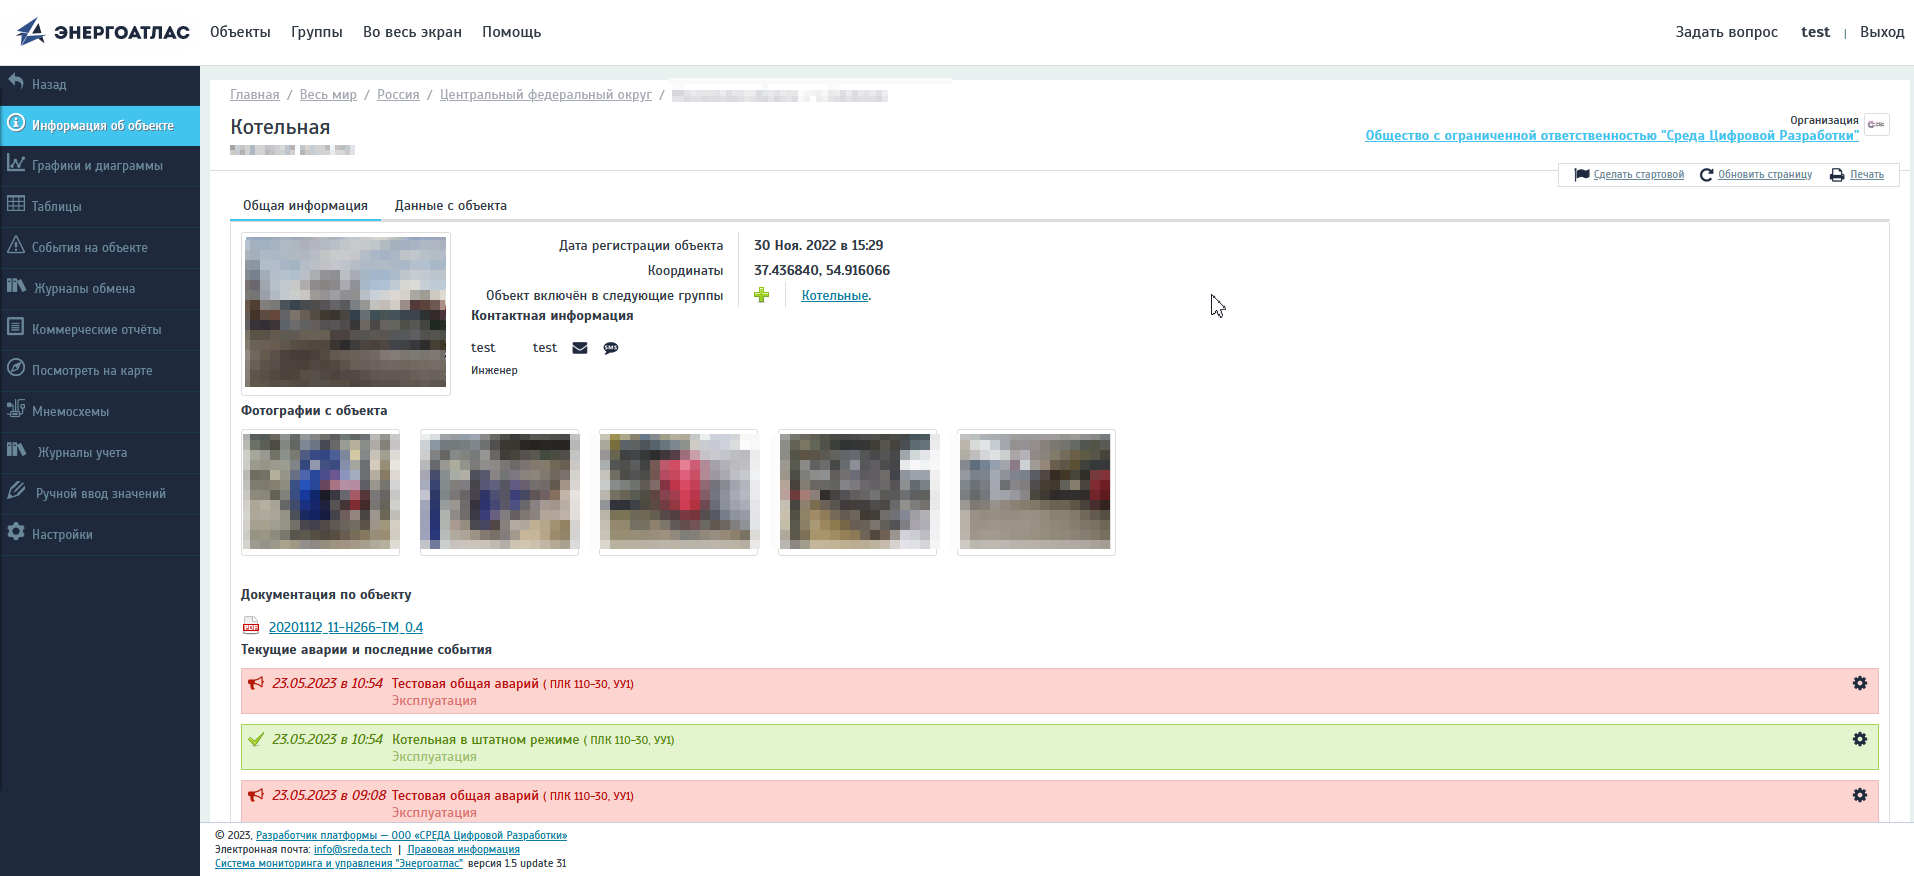Open gear settings on first red alarm row
Viewport: 1914px width, 876px height.
1859,684
